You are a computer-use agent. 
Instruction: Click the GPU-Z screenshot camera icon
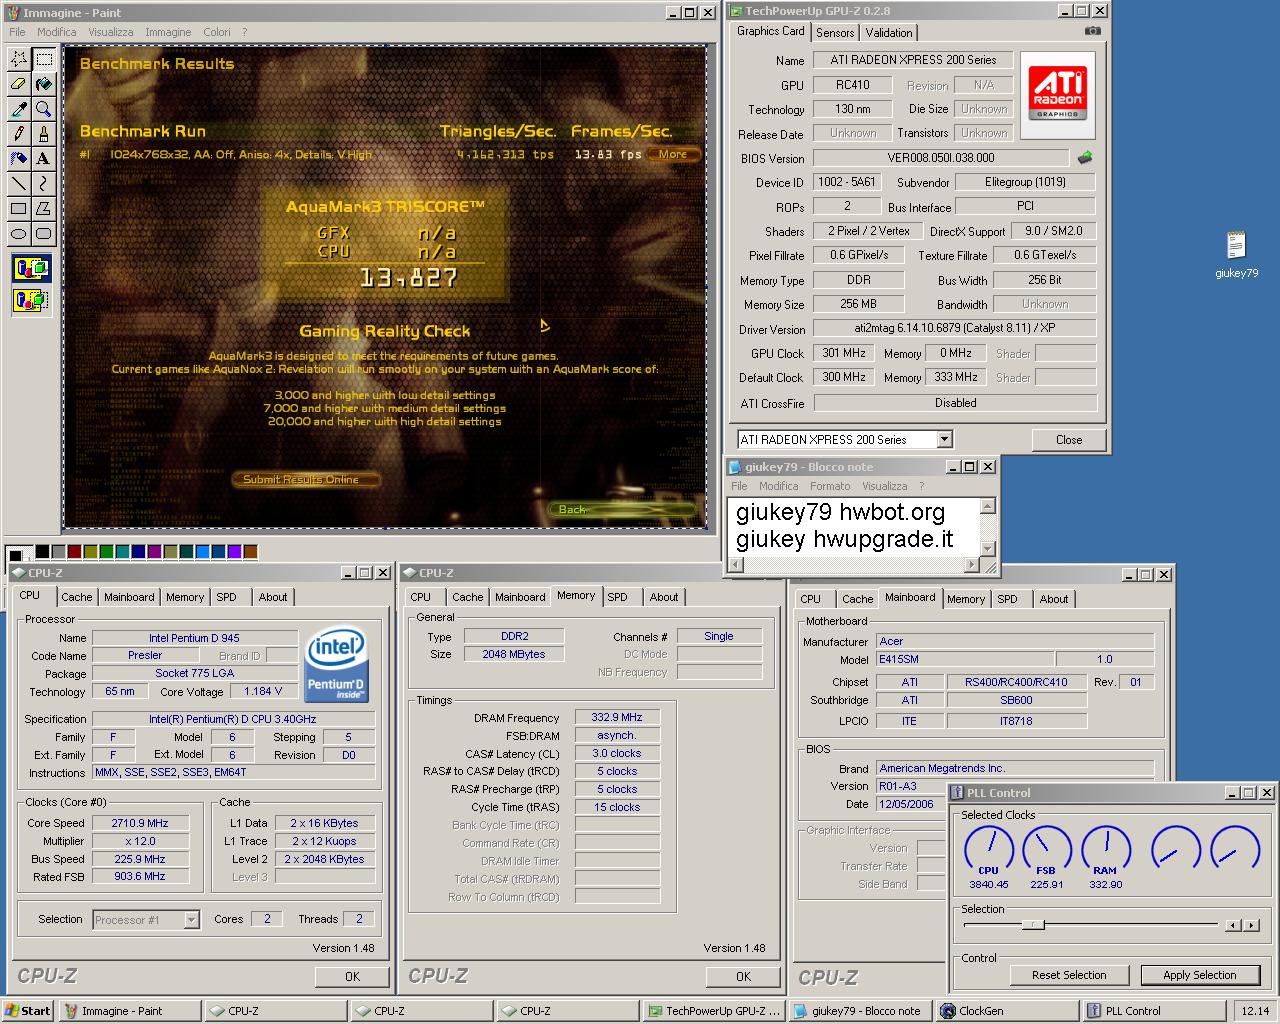pyautogui.click(x=1093, y=31)
